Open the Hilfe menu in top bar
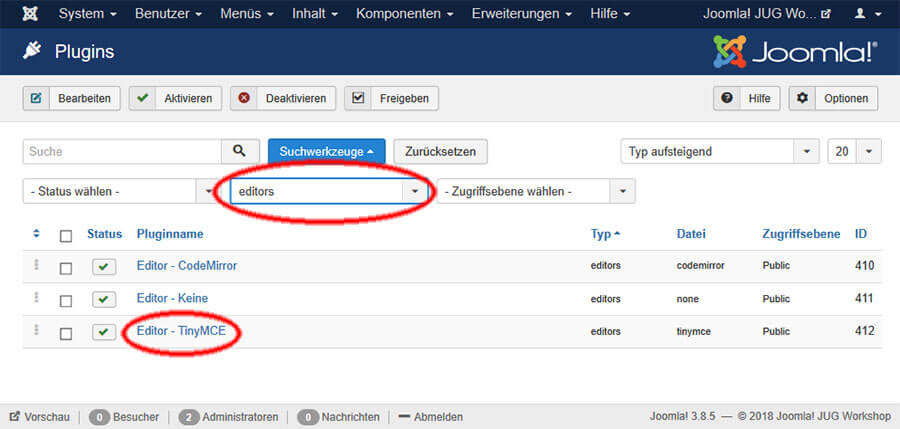The image size is (900, 429). click(610, 14)
